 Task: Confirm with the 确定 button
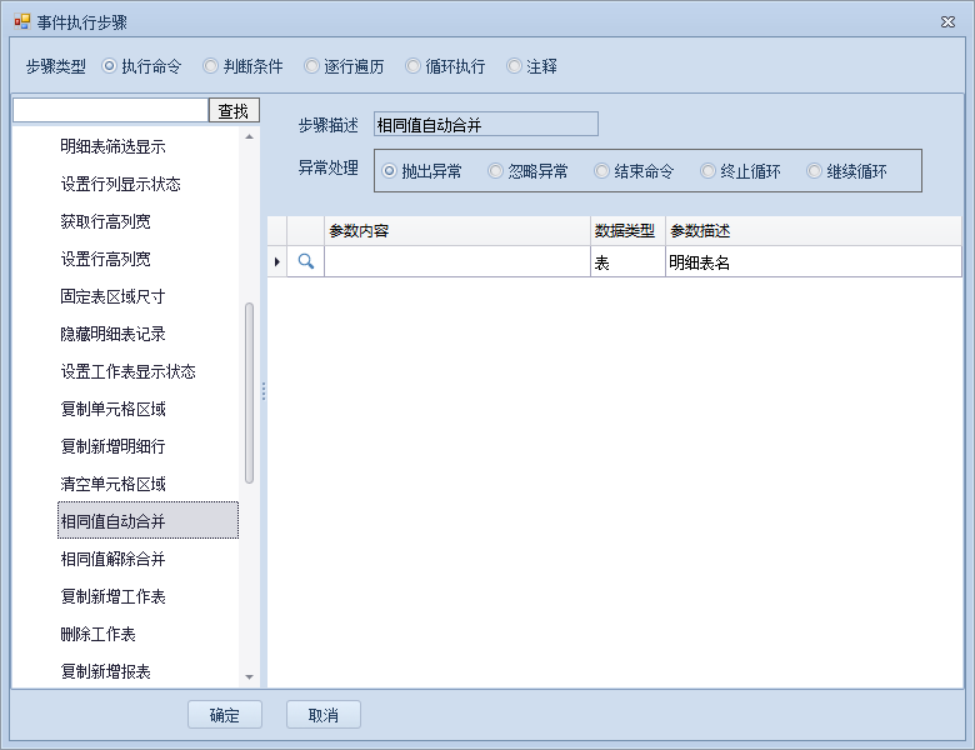(x=225, y=715)
